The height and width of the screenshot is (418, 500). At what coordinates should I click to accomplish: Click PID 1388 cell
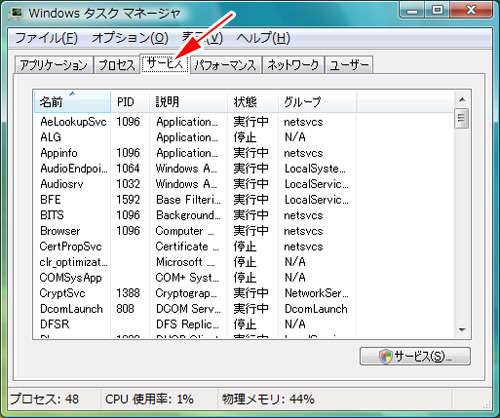128,293
